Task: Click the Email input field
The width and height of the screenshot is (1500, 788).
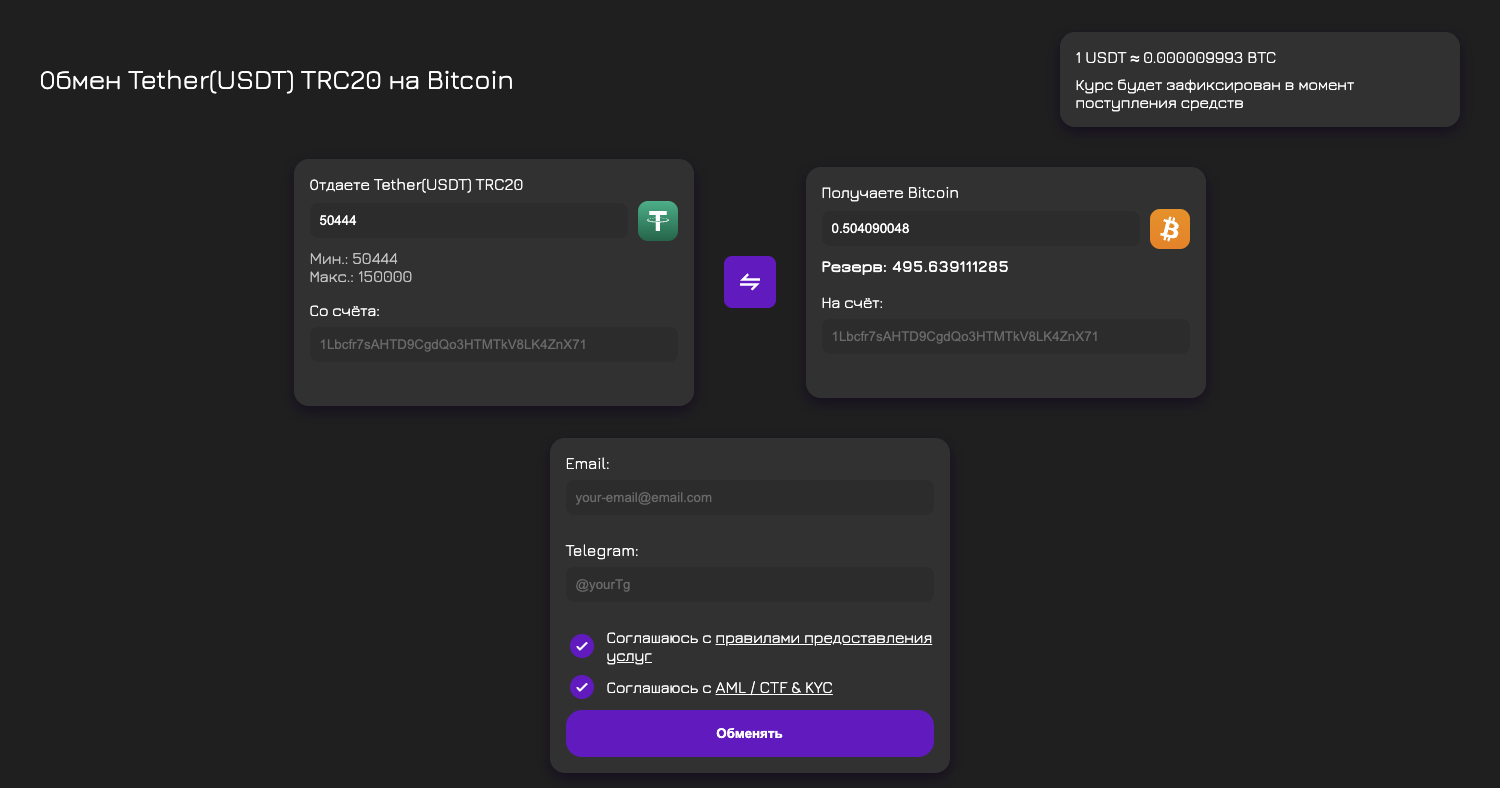Action: click(x=749, y=497)
